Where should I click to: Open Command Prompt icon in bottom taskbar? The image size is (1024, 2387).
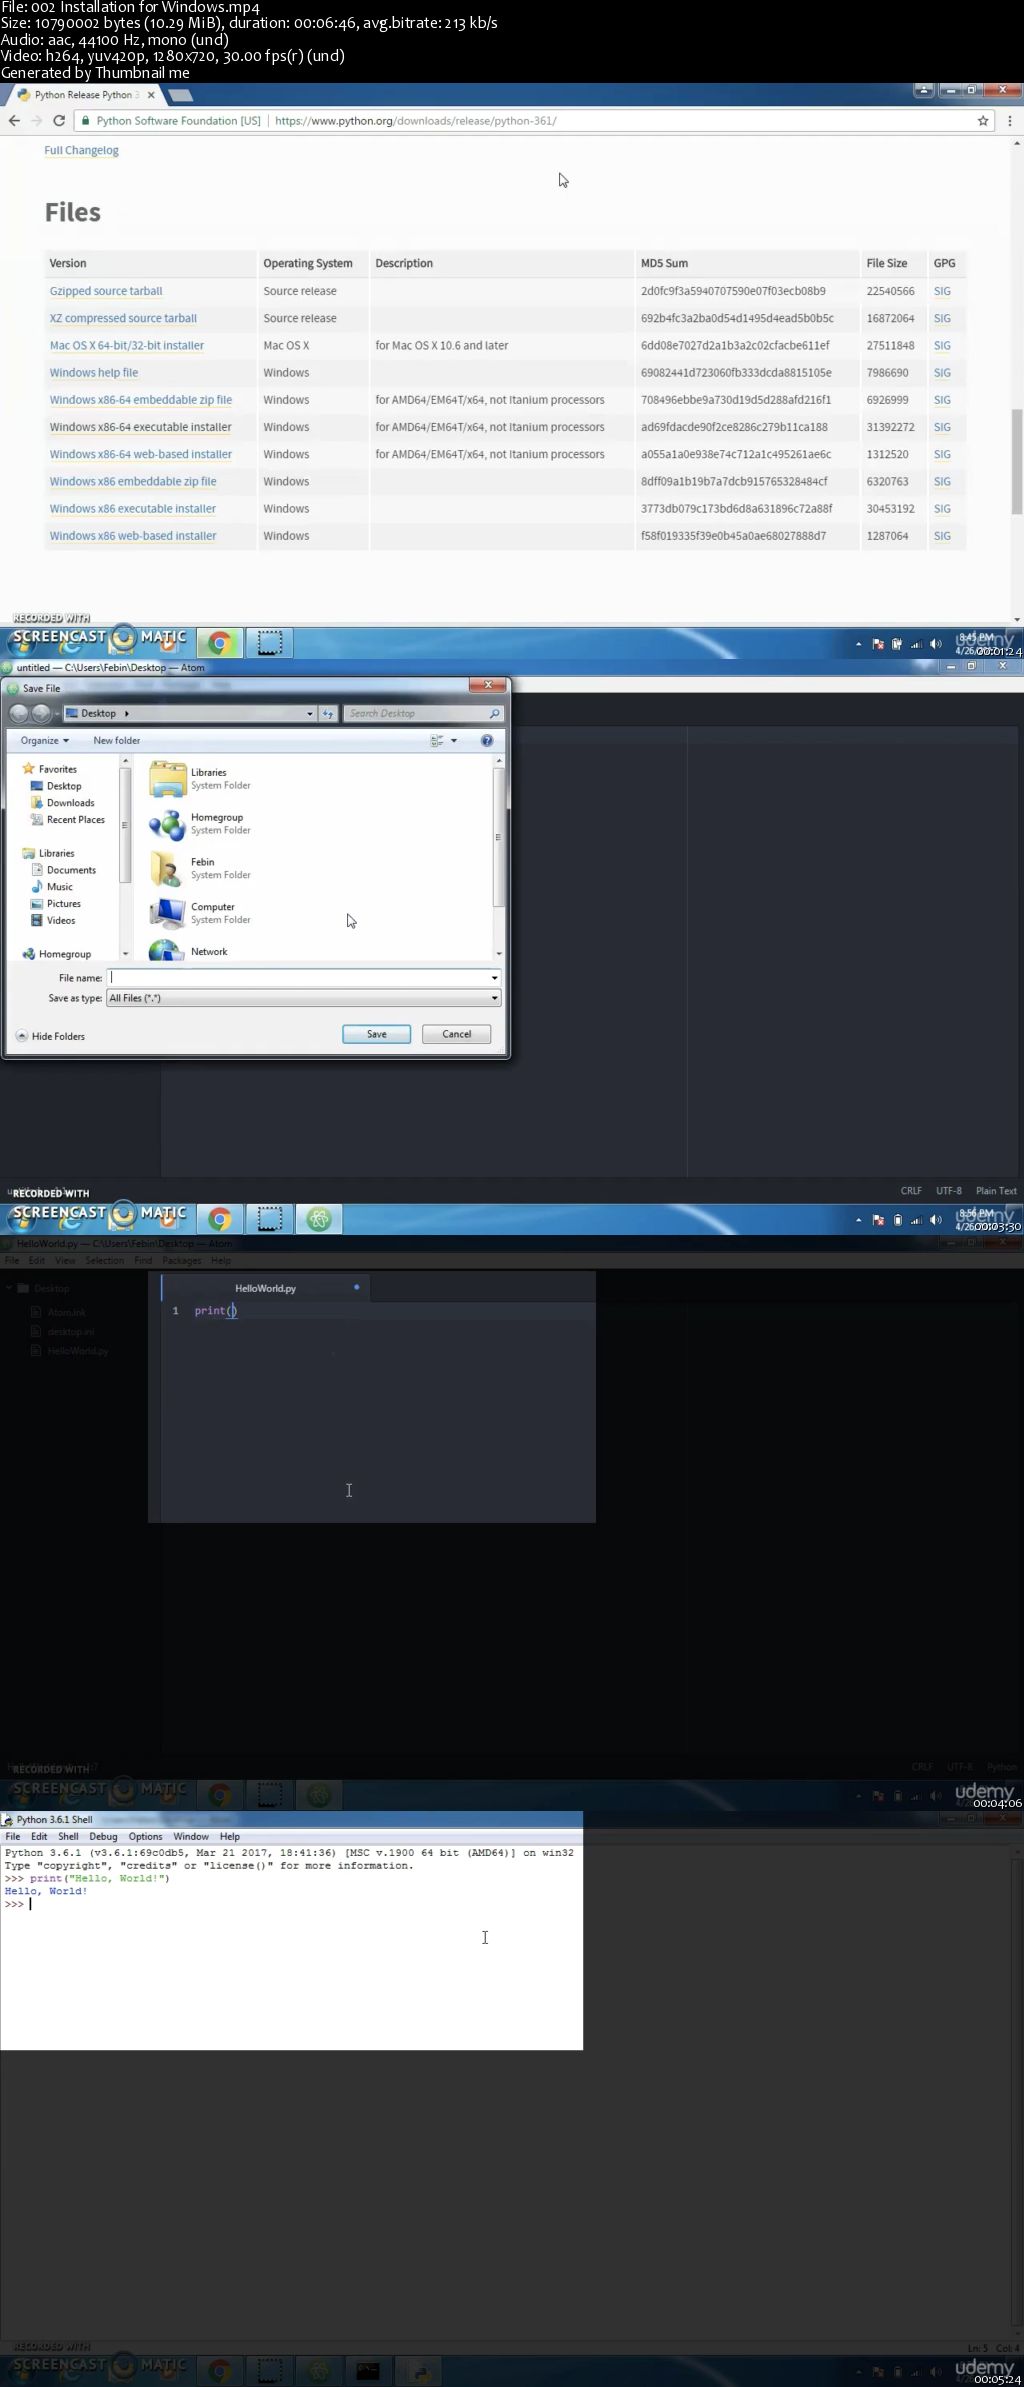(368, 2370)
